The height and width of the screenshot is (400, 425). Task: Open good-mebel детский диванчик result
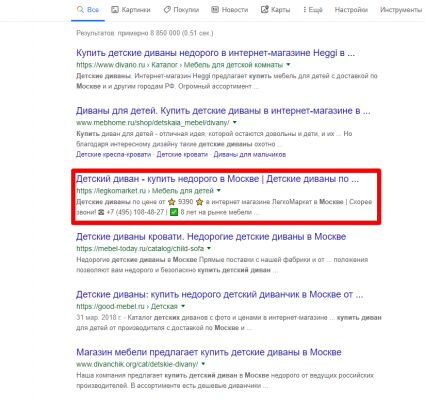[219, 295]
